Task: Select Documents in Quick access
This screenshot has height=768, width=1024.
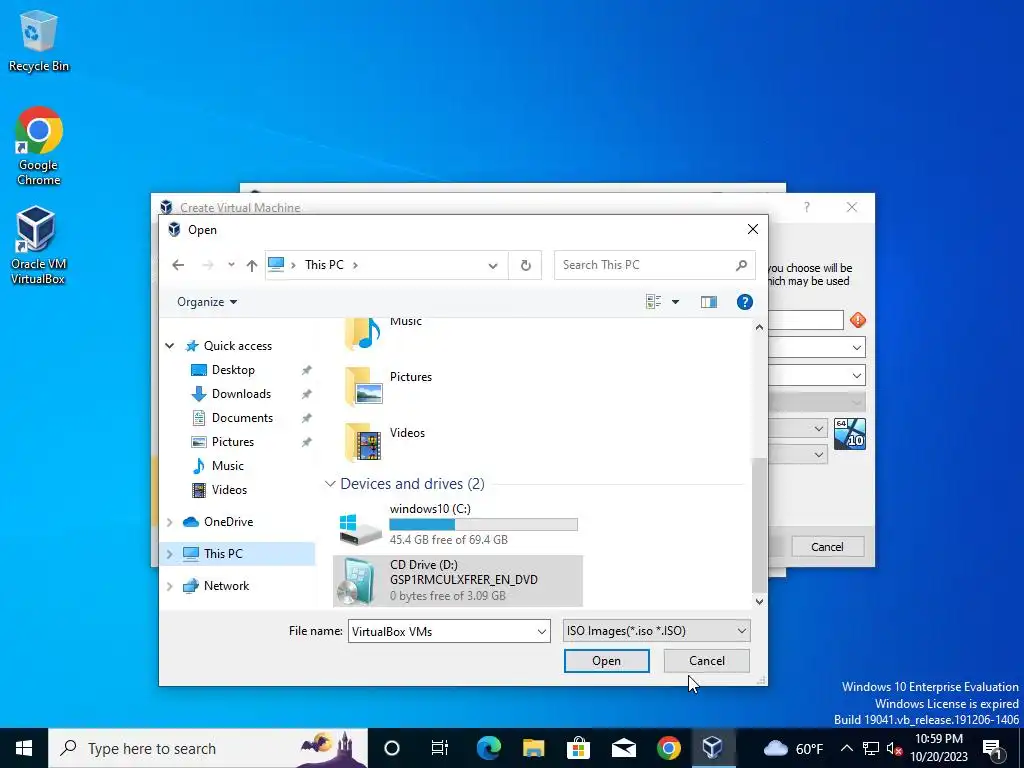Action: 242,418
